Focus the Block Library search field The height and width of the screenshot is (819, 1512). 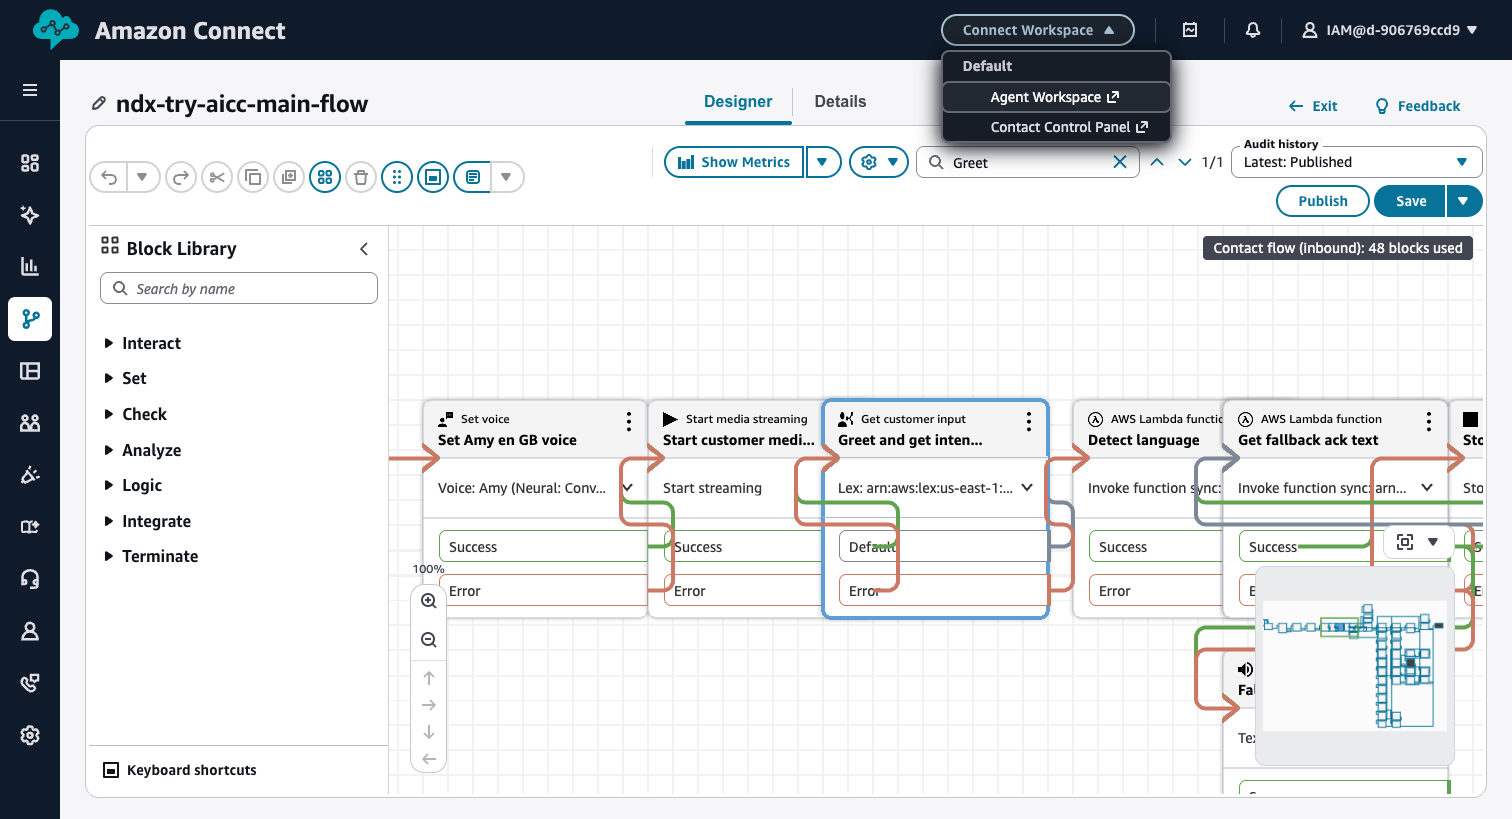coord(239,288)
